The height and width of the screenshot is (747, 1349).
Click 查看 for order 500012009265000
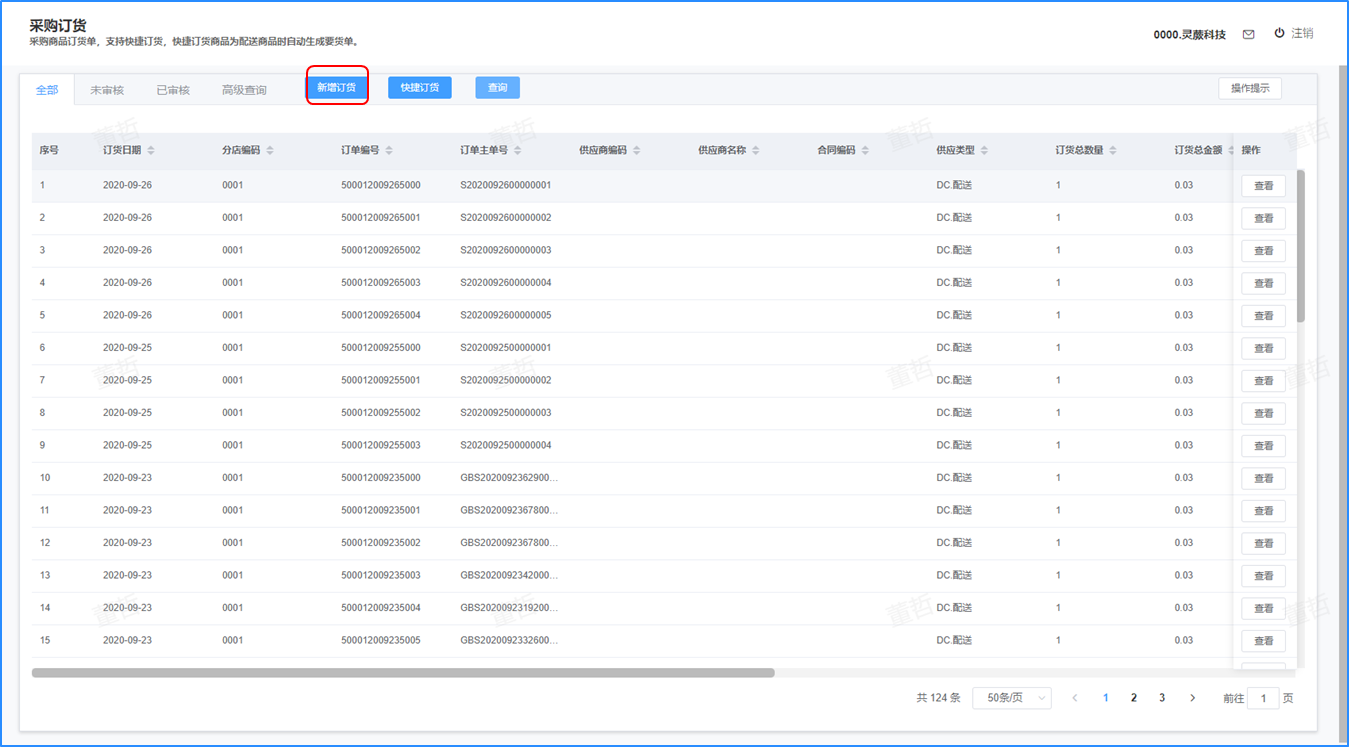point(1263,186)
